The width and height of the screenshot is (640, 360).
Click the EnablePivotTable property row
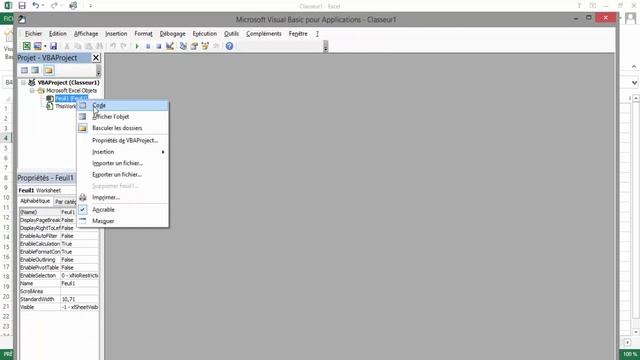(x=59, y=268)
